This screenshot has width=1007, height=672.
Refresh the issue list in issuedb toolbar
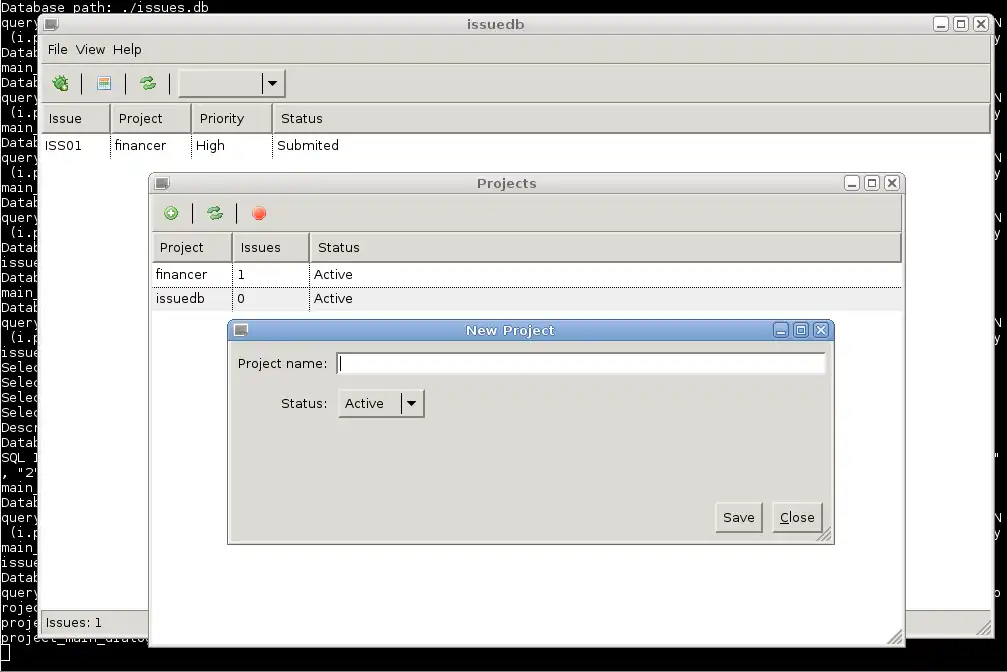click(x=148, y=83)
